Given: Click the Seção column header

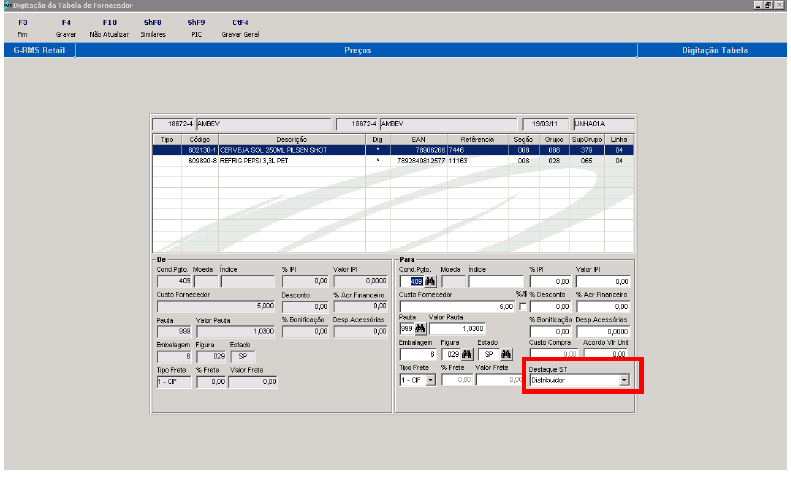Looking at the screenshot, I should (524, 140).
